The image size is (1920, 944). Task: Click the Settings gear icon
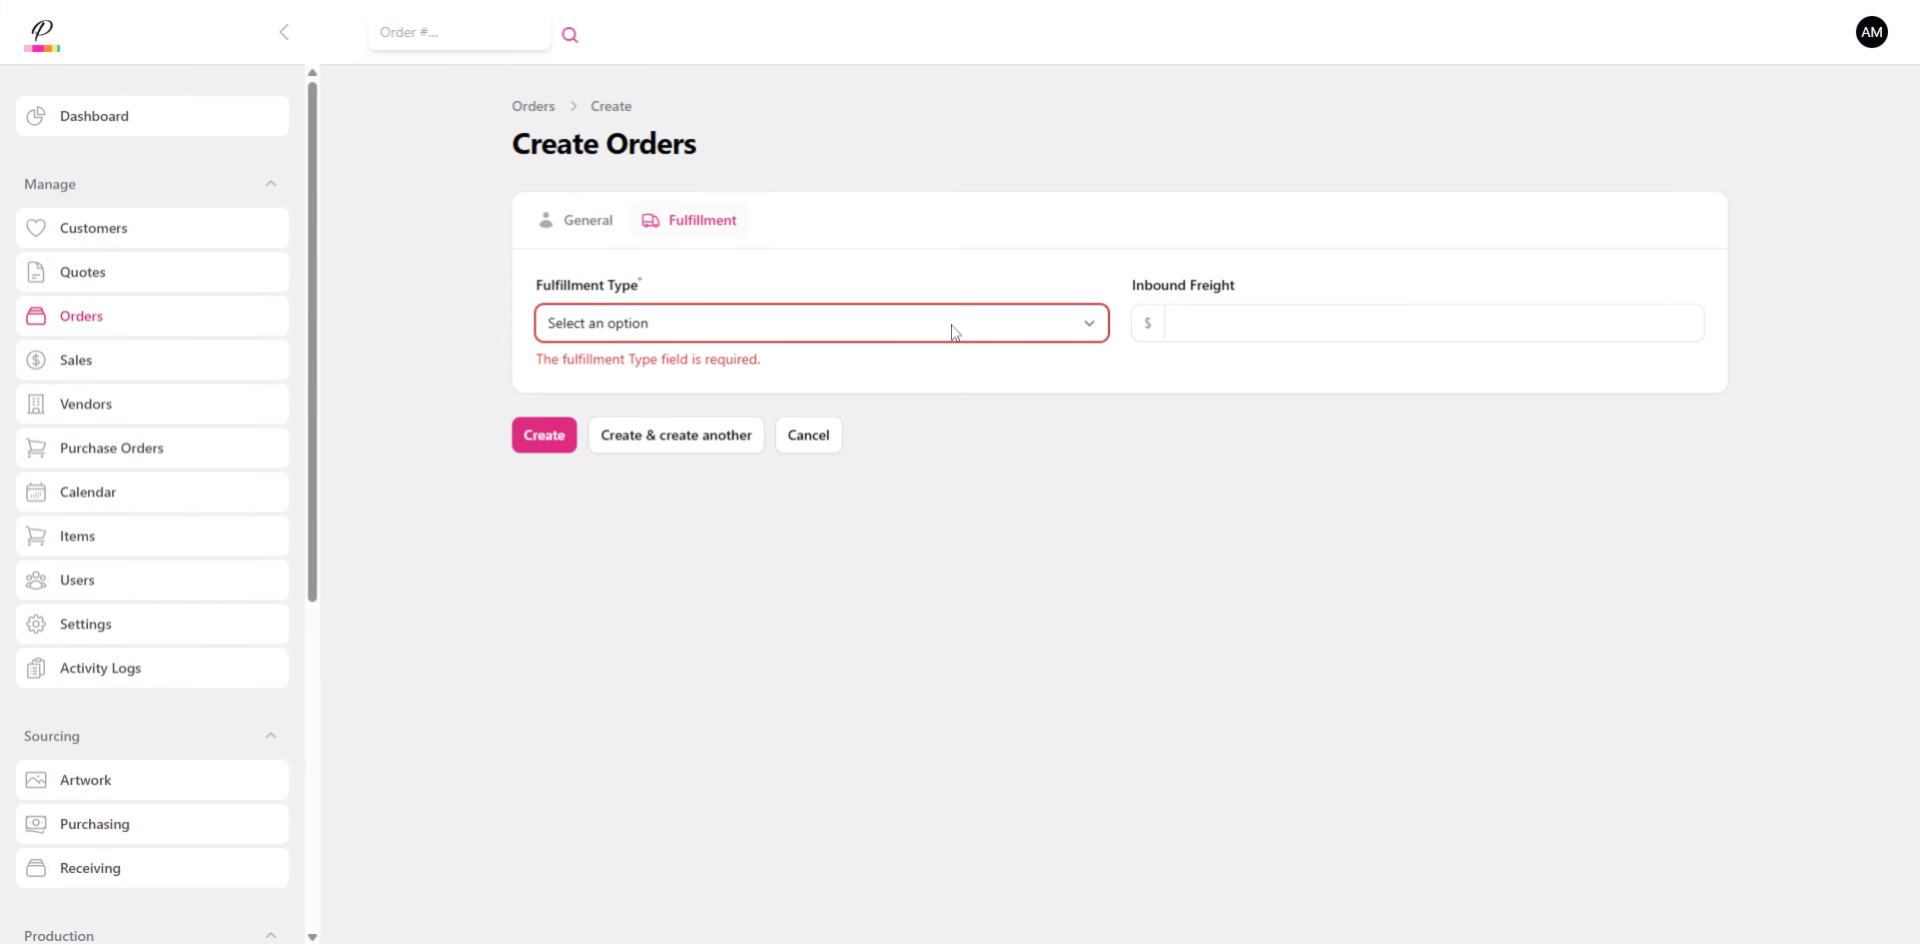36,624
